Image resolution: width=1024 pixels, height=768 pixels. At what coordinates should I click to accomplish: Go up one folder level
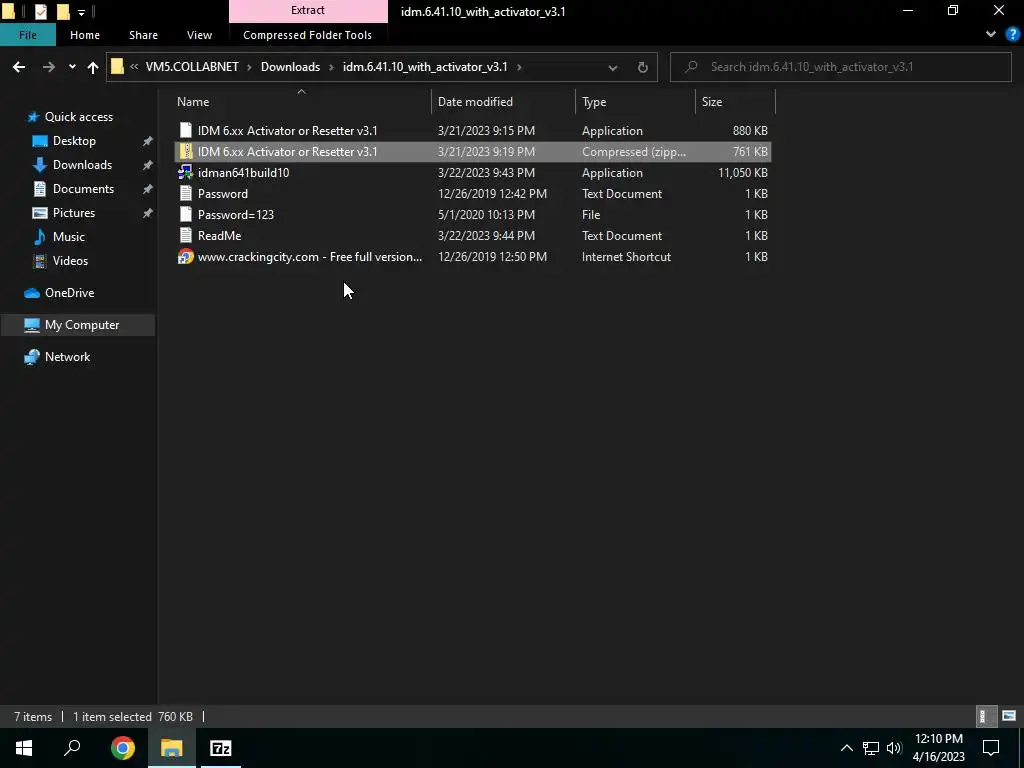click(93, 67)
